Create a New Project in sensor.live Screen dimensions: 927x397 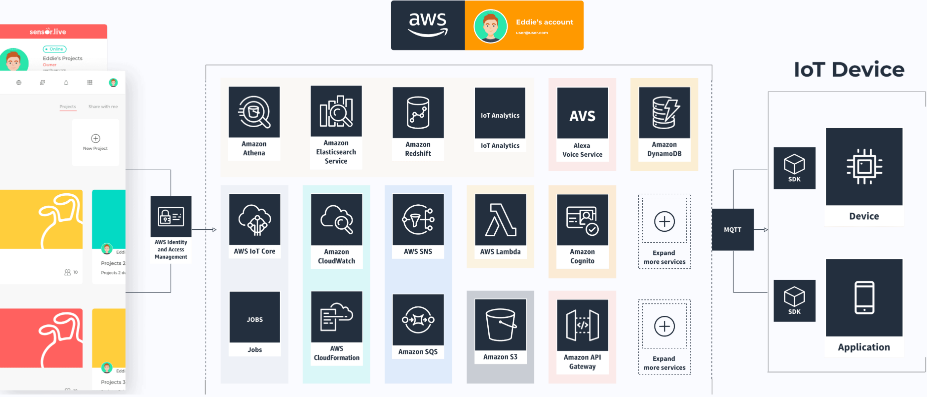coord(95,142)
